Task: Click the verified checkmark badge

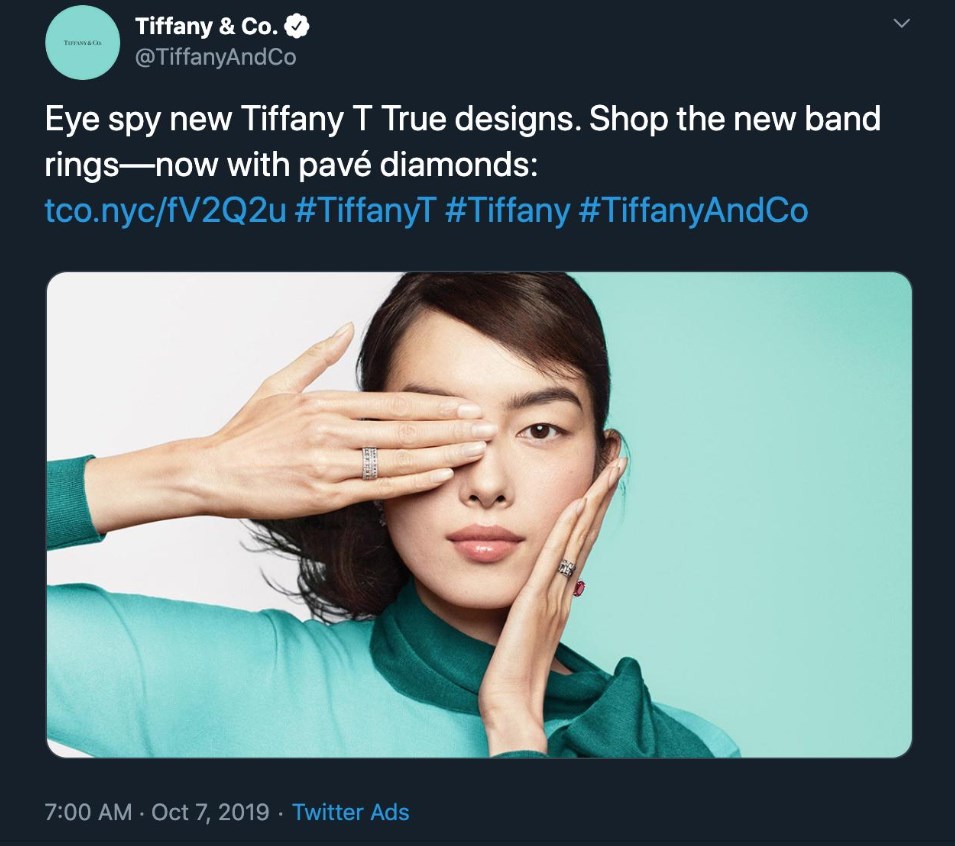Action: click(298, 26)
